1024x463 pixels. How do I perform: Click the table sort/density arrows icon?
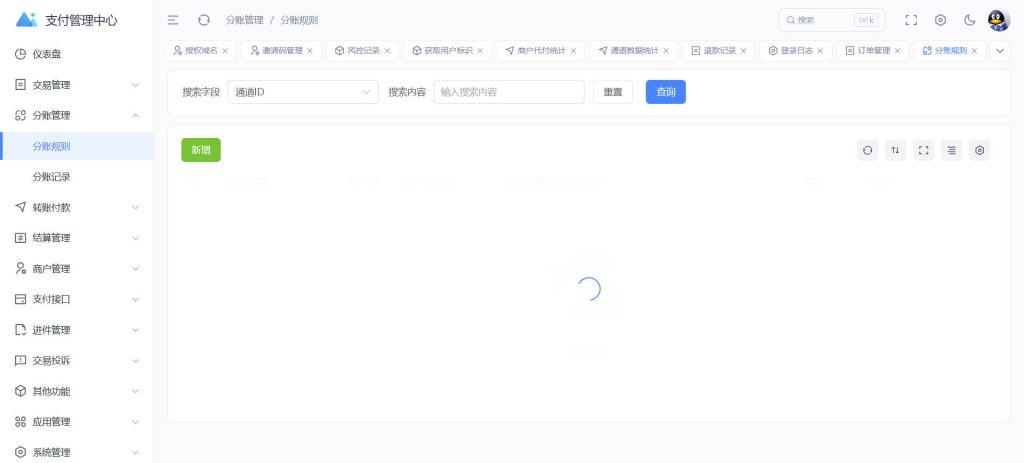895,150
